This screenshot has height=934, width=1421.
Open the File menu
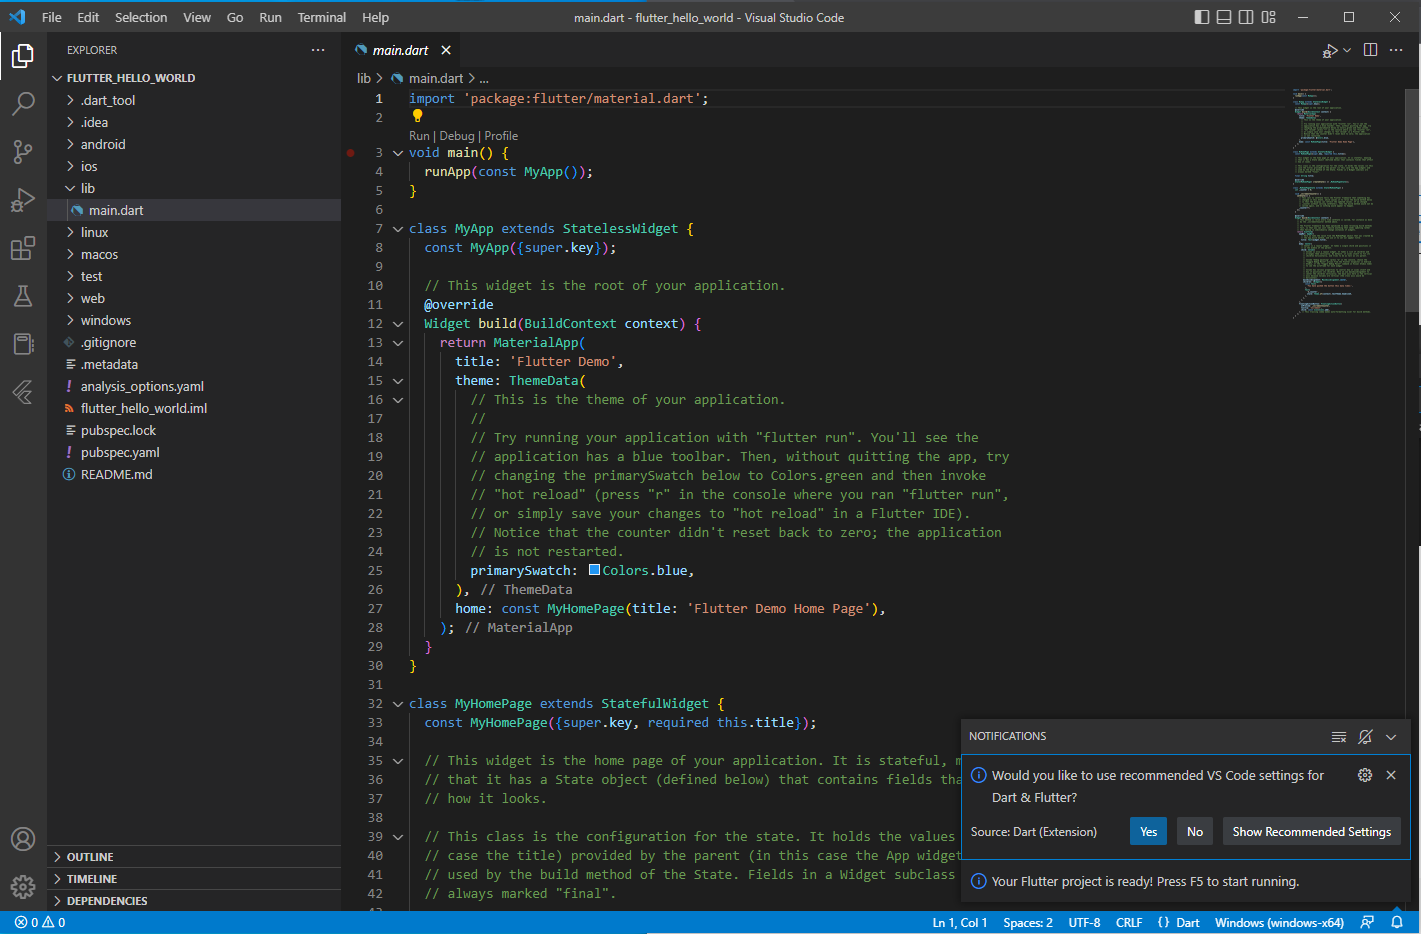tap(52, 17)
